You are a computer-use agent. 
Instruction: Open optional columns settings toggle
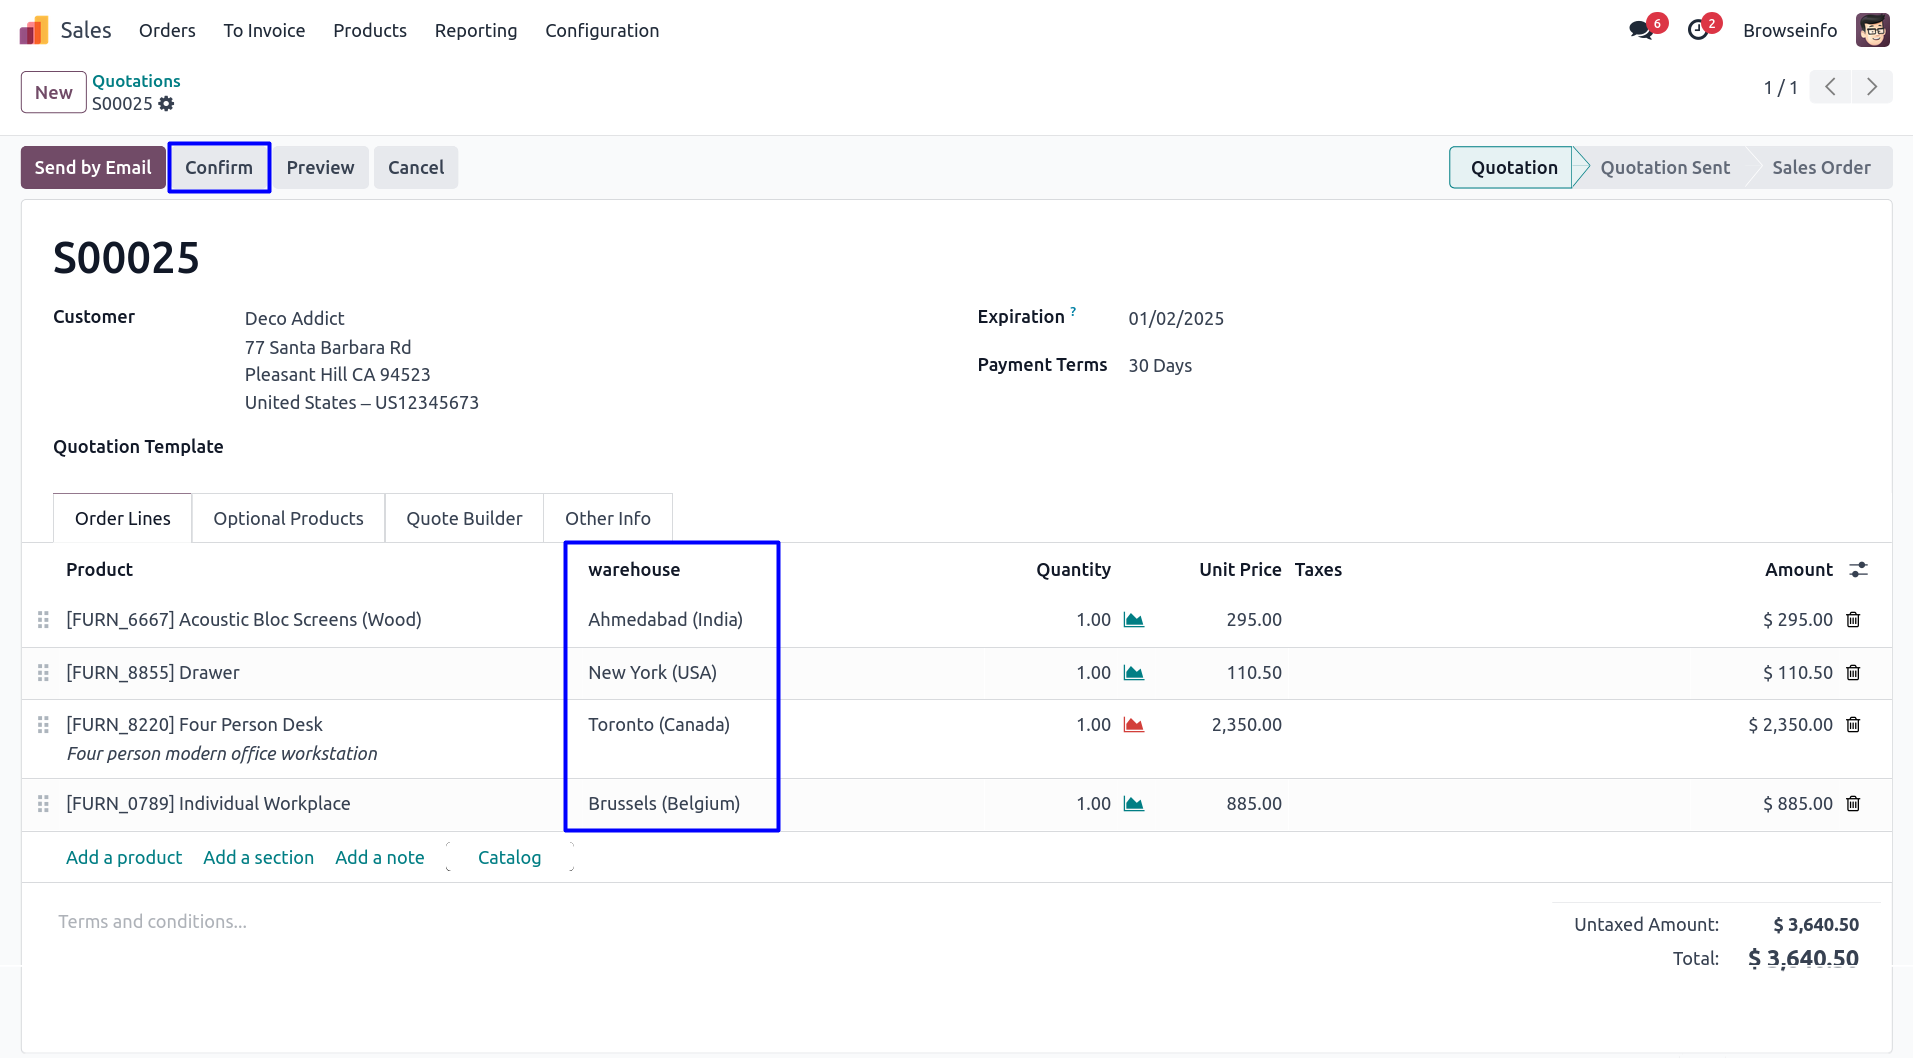point(1858,570)
